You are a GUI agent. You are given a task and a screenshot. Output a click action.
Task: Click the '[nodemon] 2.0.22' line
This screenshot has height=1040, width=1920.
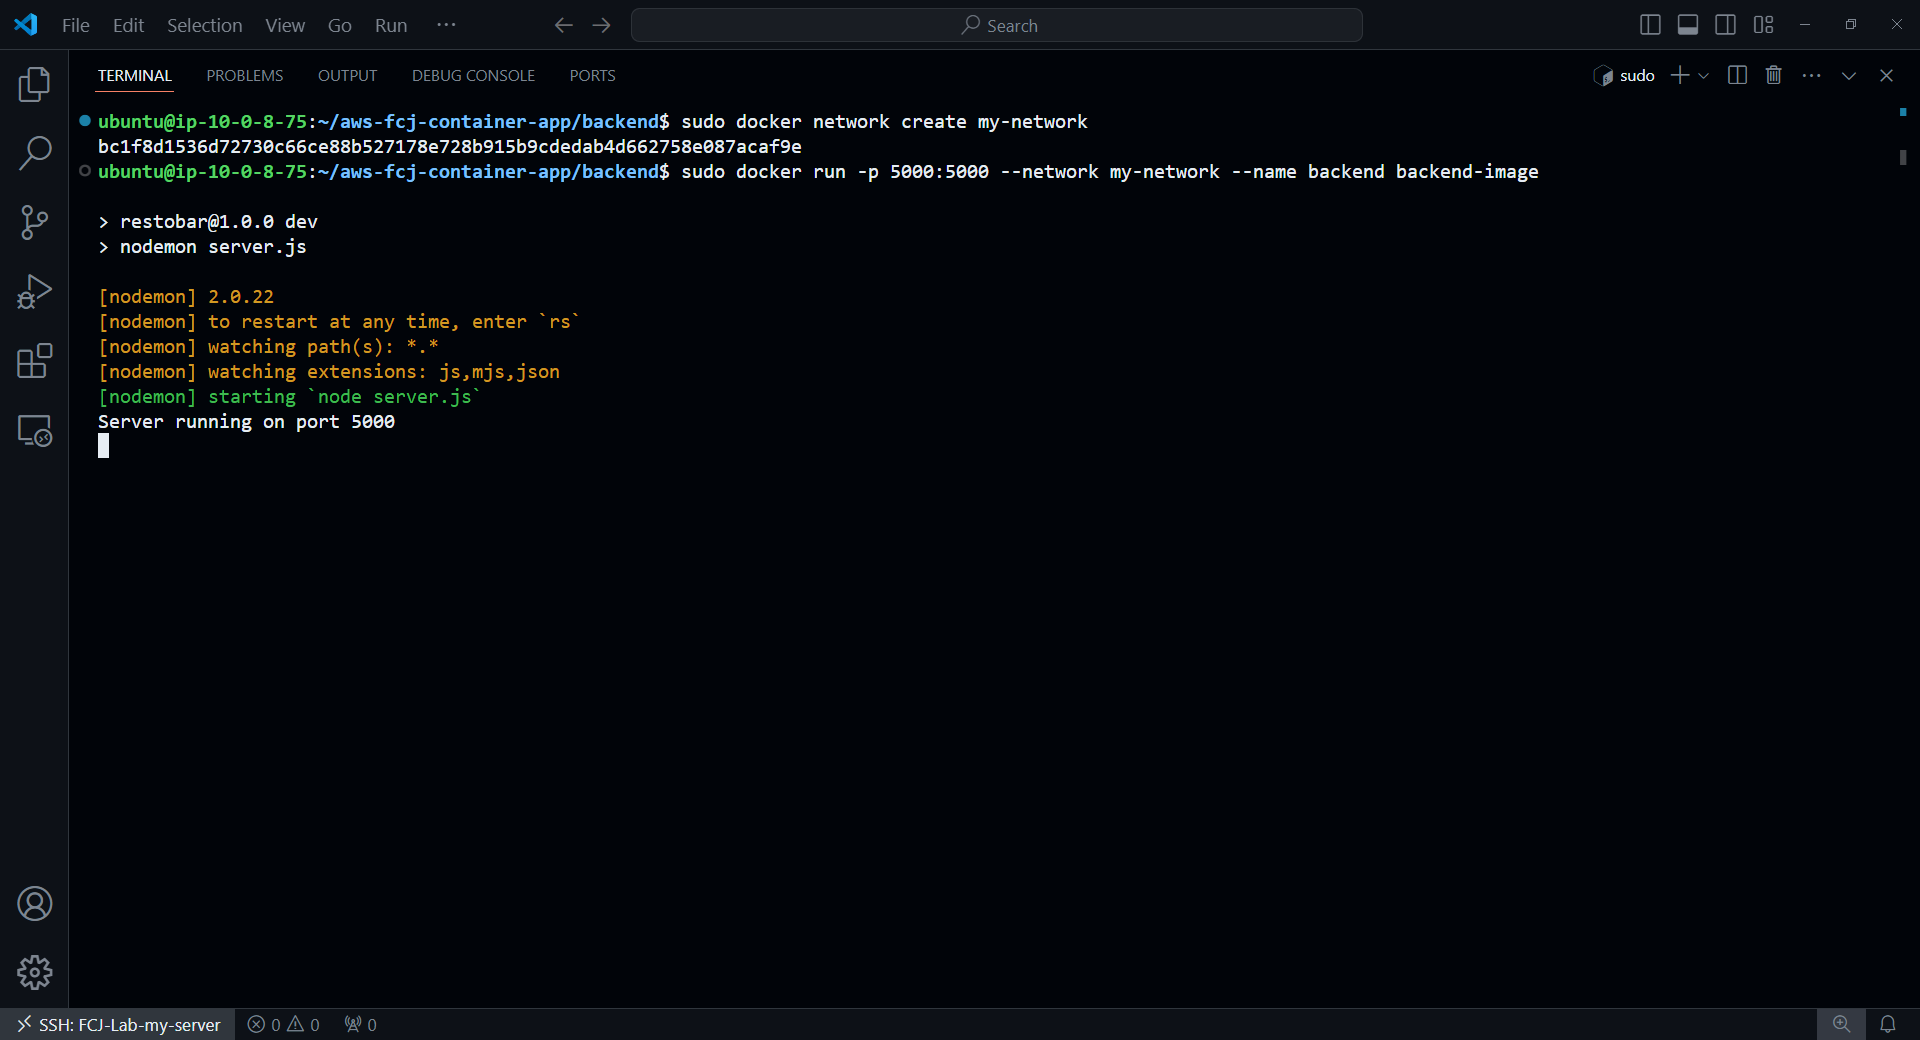pyautogui.click(x=186, y=296)
